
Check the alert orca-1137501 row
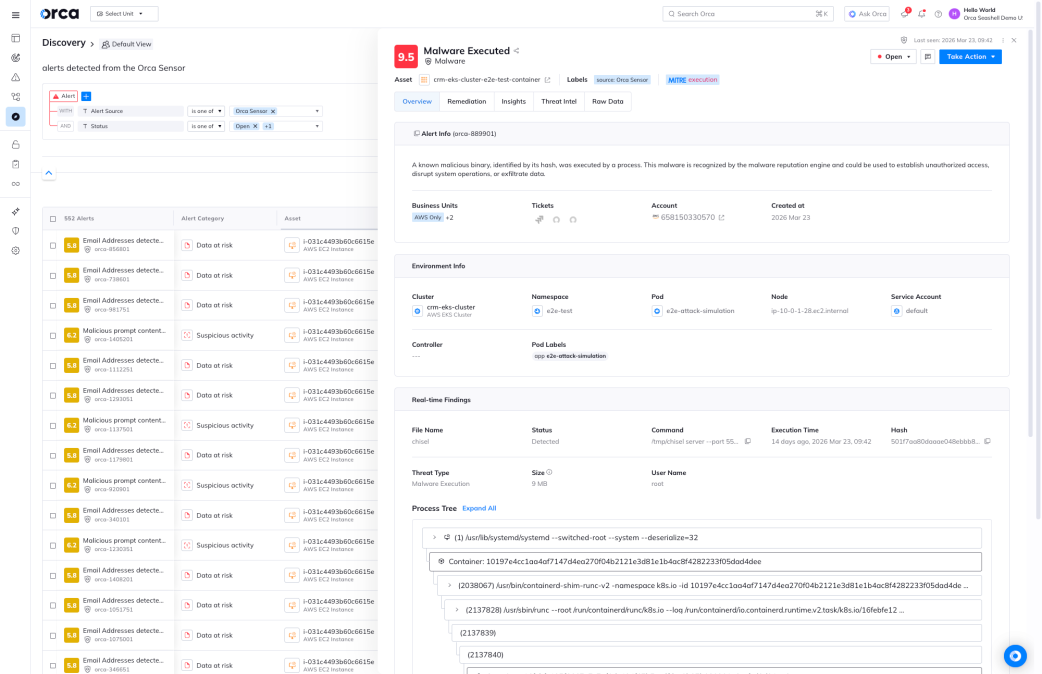pos(53,425)
